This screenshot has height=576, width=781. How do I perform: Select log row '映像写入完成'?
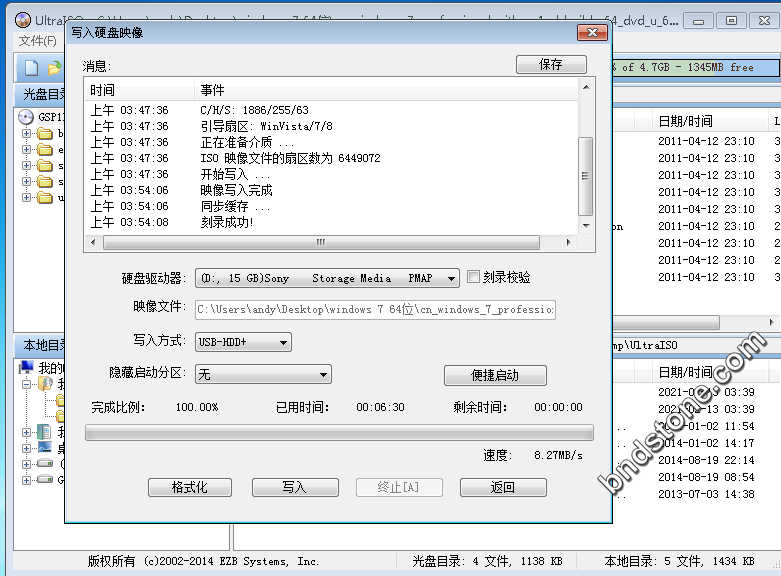pyautogui.click(x=331, y=190)
